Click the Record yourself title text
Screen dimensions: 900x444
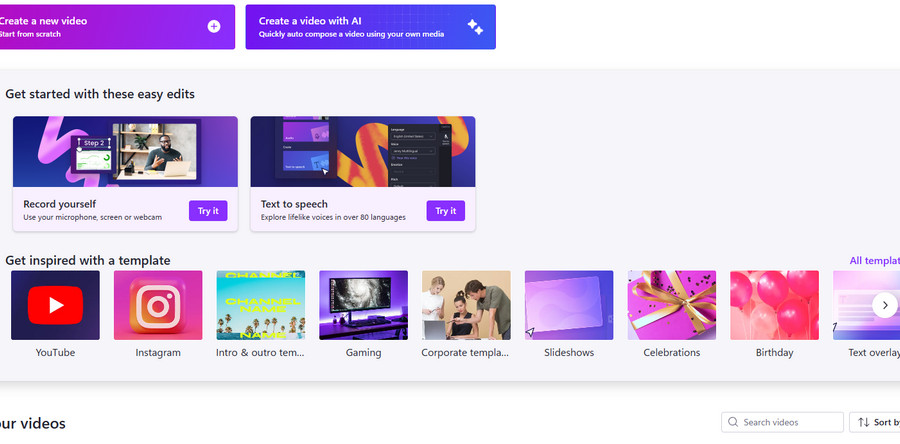coord(60,204)
